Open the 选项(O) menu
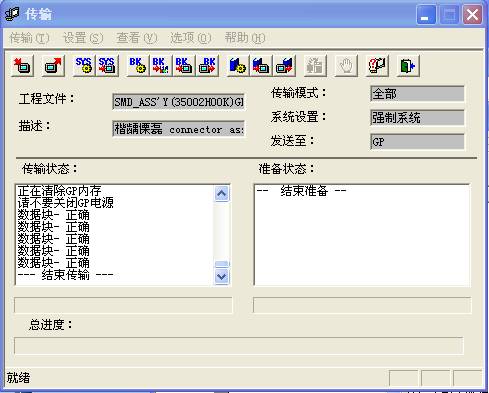This screenshot has width=489, height=393. coord(191,38)
